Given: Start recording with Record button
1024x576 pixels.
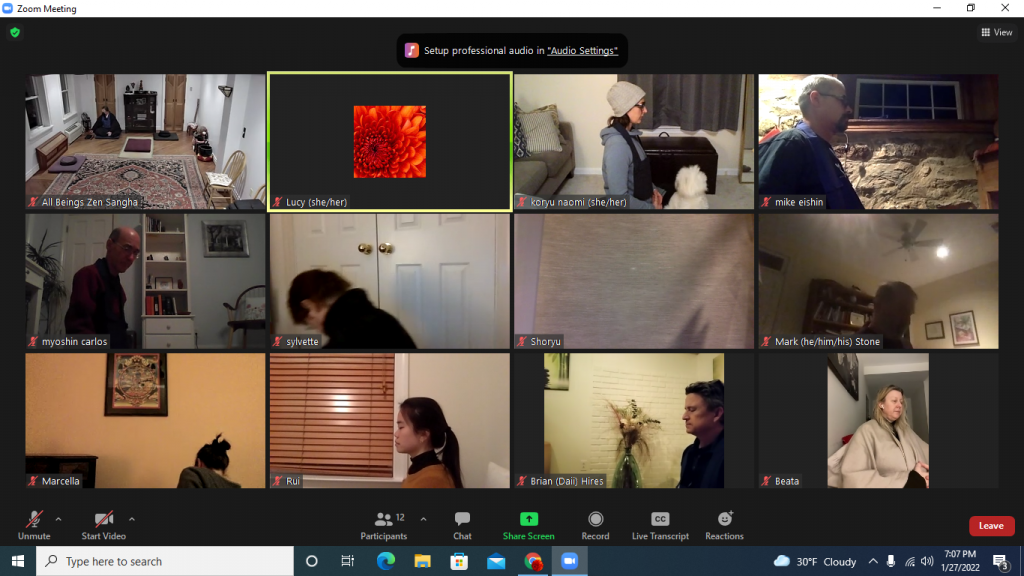Looking at the screenshot, I should click(595, 526).
